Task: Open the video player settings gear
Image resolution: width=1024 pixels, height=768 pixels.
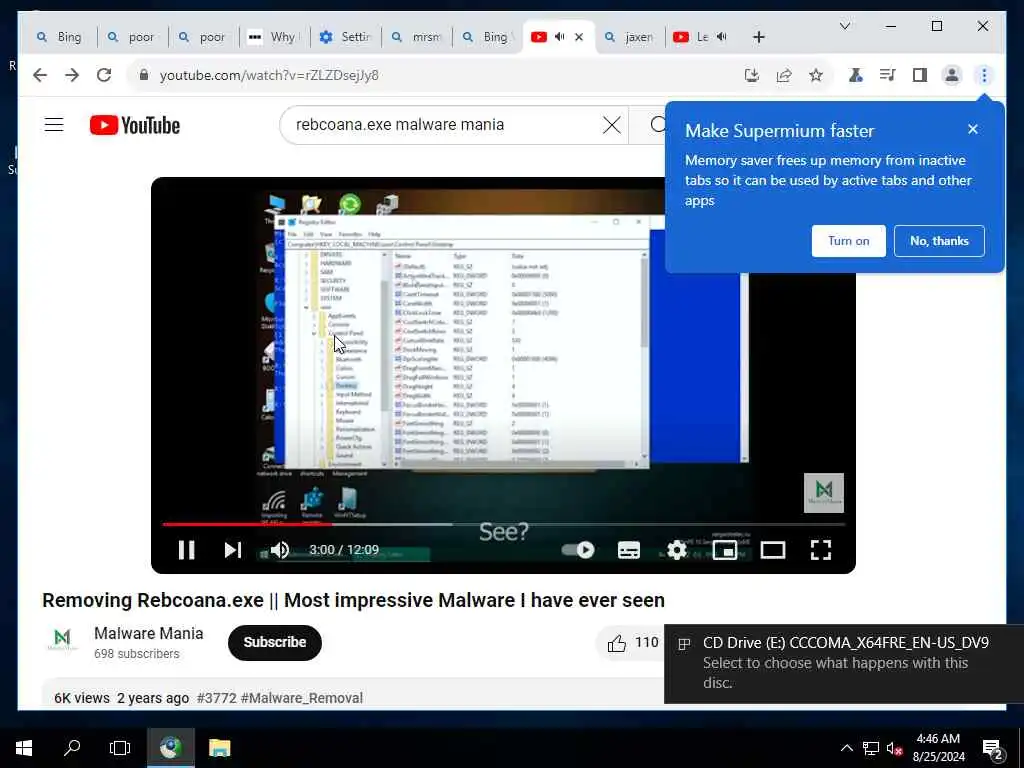Action: [x=677, y=550]
